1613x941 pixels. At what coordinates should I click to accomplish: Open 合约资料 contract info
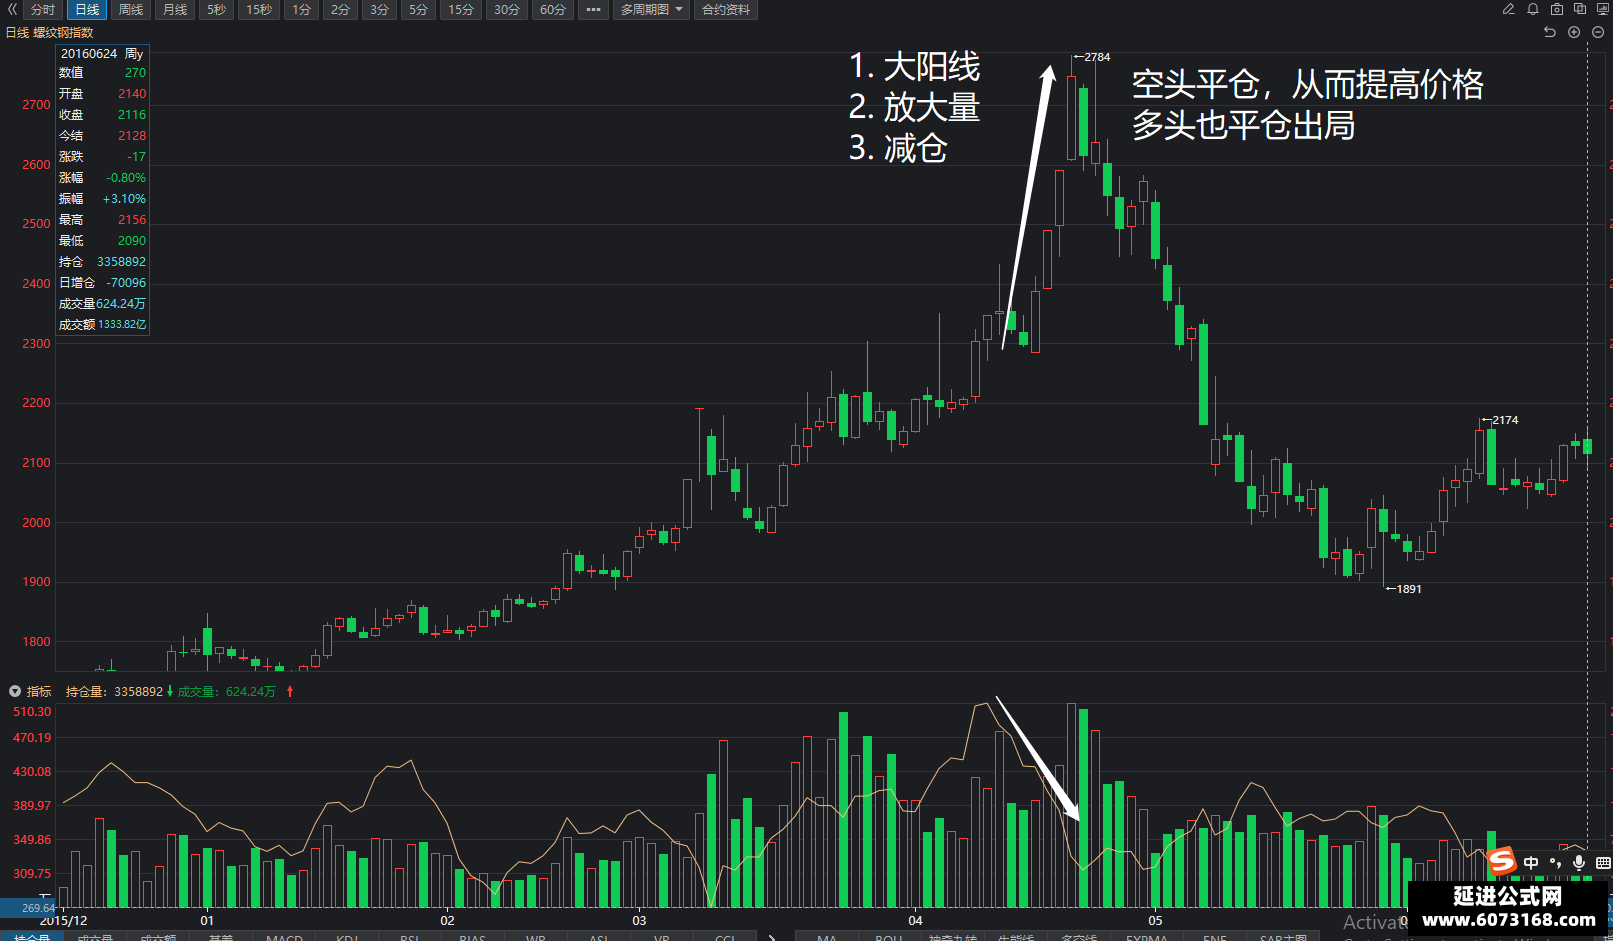click(x=726, y=10)
